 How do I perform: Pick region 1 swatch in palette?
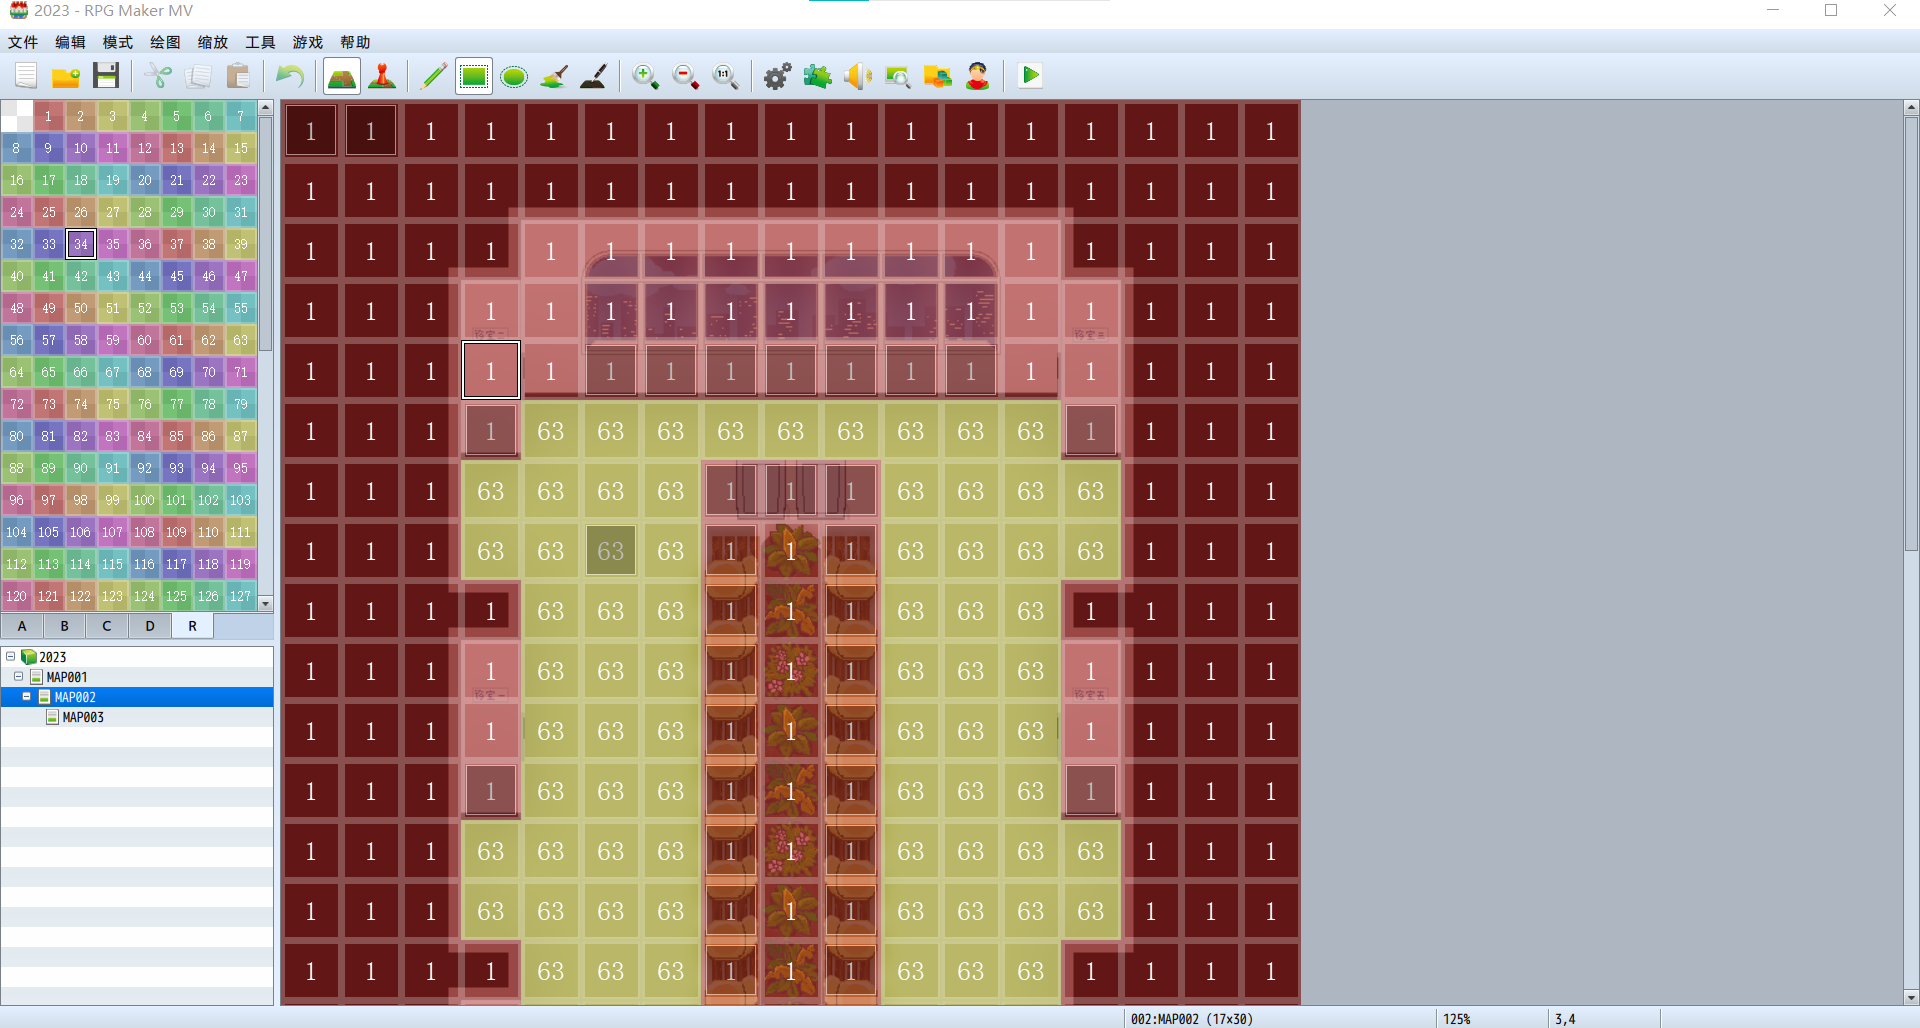click(49, 116)
